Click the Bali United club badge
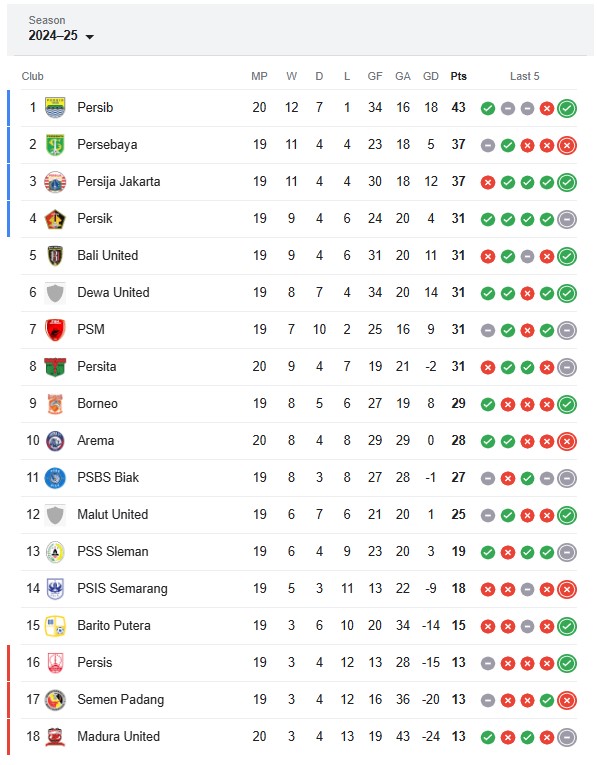 pyautogui.click(x=55, y=256)
